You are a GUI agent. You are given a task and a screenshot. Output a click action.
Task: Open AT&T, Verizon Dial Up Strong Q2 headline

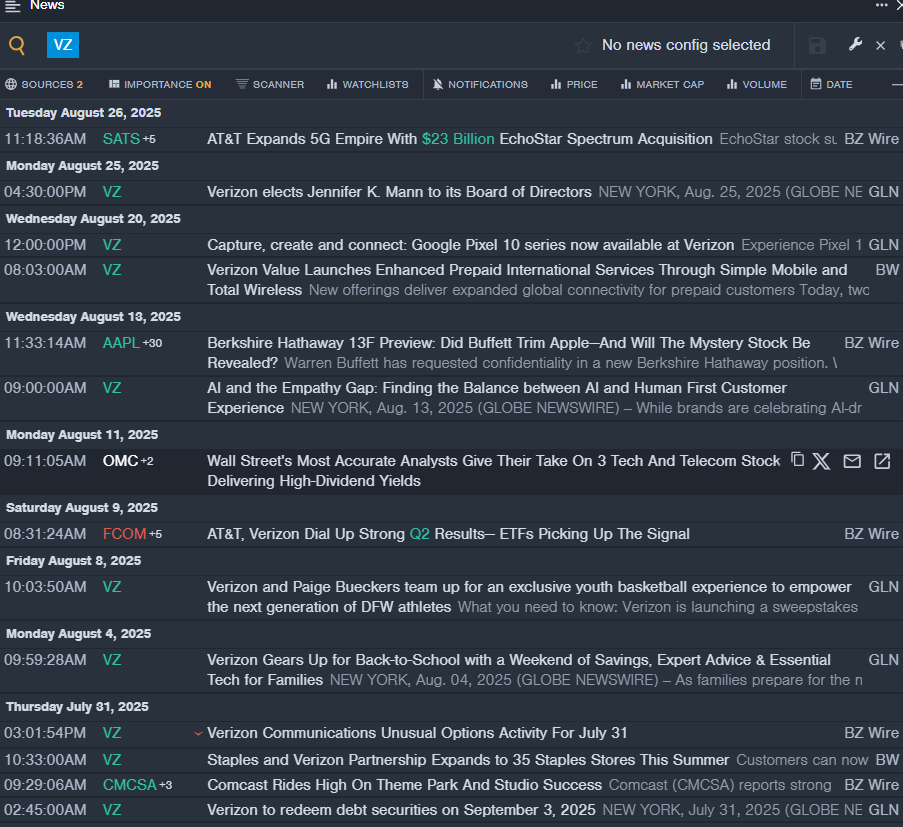click(448, 534)
